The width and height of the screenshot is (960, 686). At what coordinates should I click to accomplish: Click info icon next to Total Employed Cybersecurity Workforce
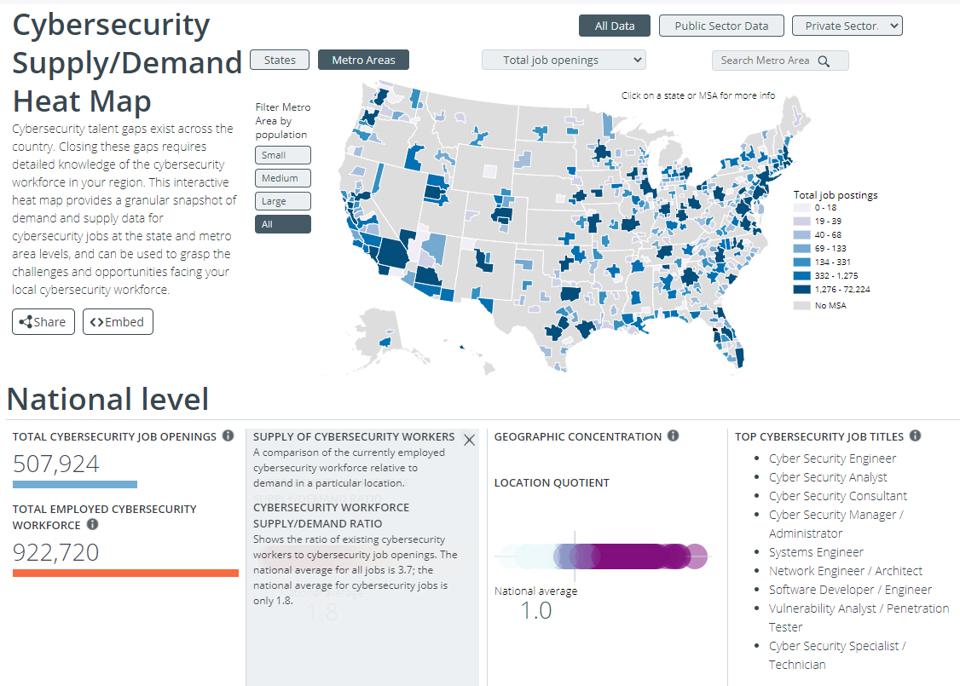pos(92,524)
